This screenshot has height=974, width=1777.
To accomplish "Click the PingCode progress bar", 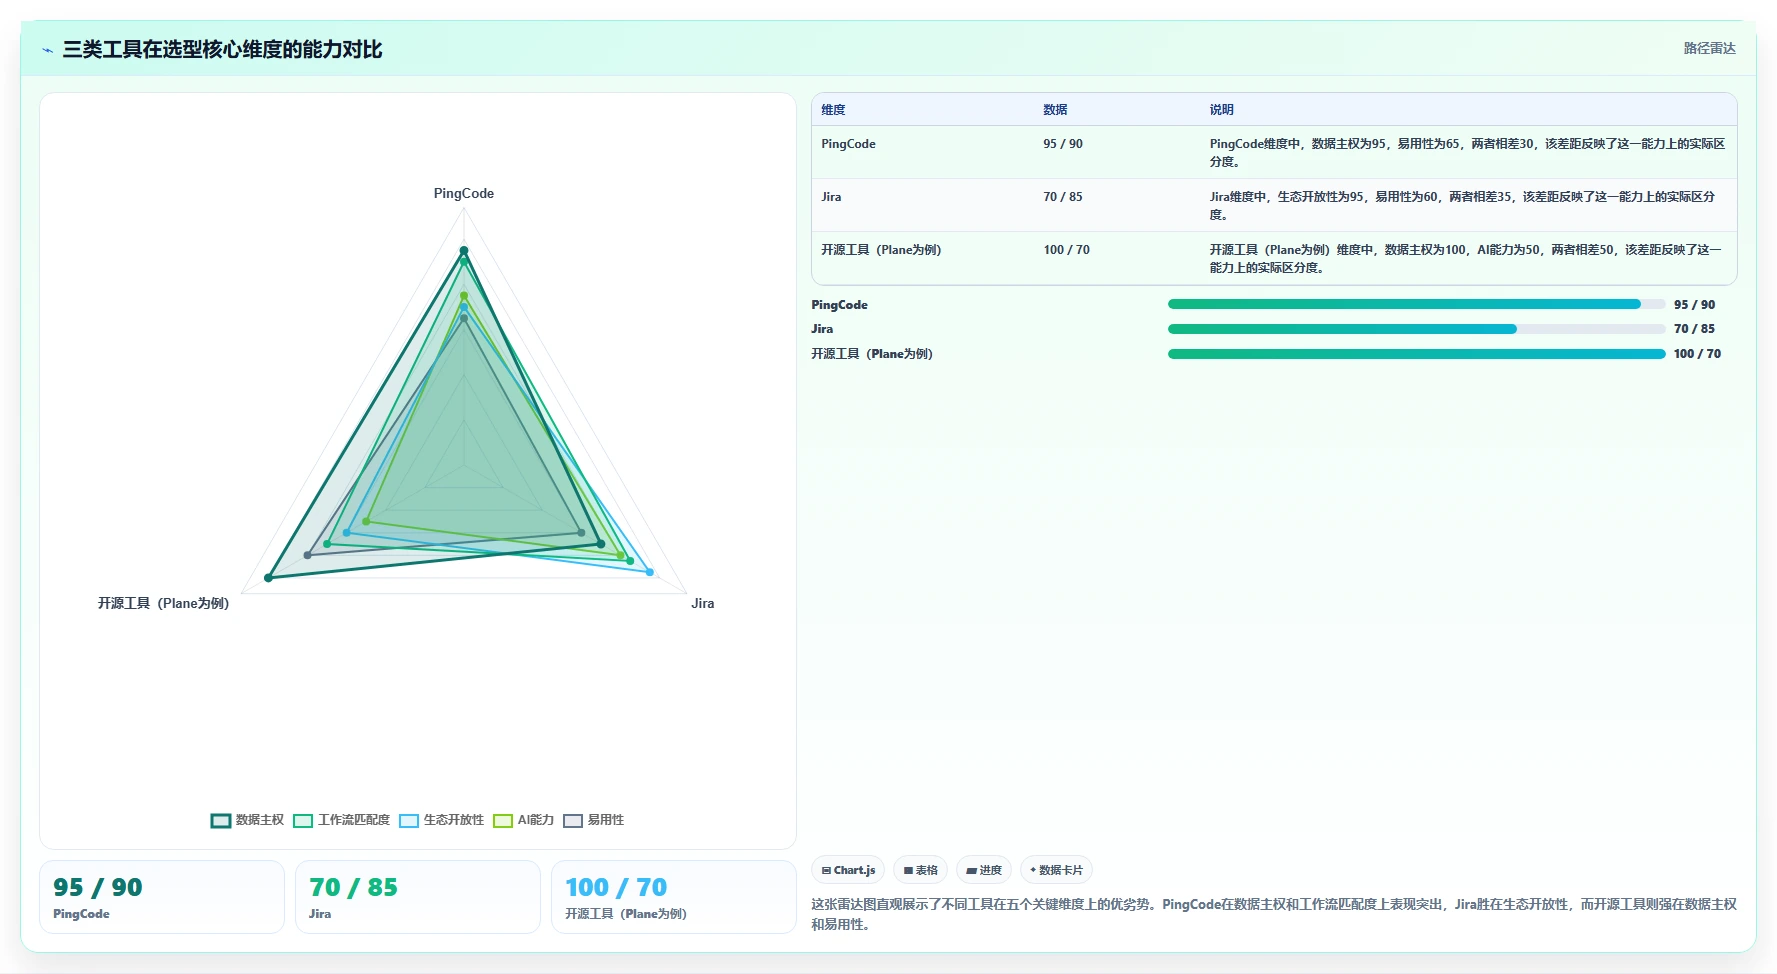I will 1417,304.
